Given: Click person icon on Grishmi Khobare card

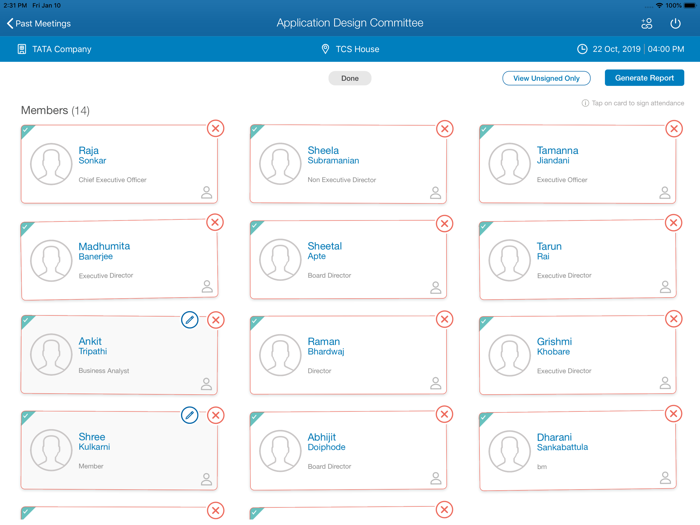Looking at the screenshot, I should pos(666,383).
